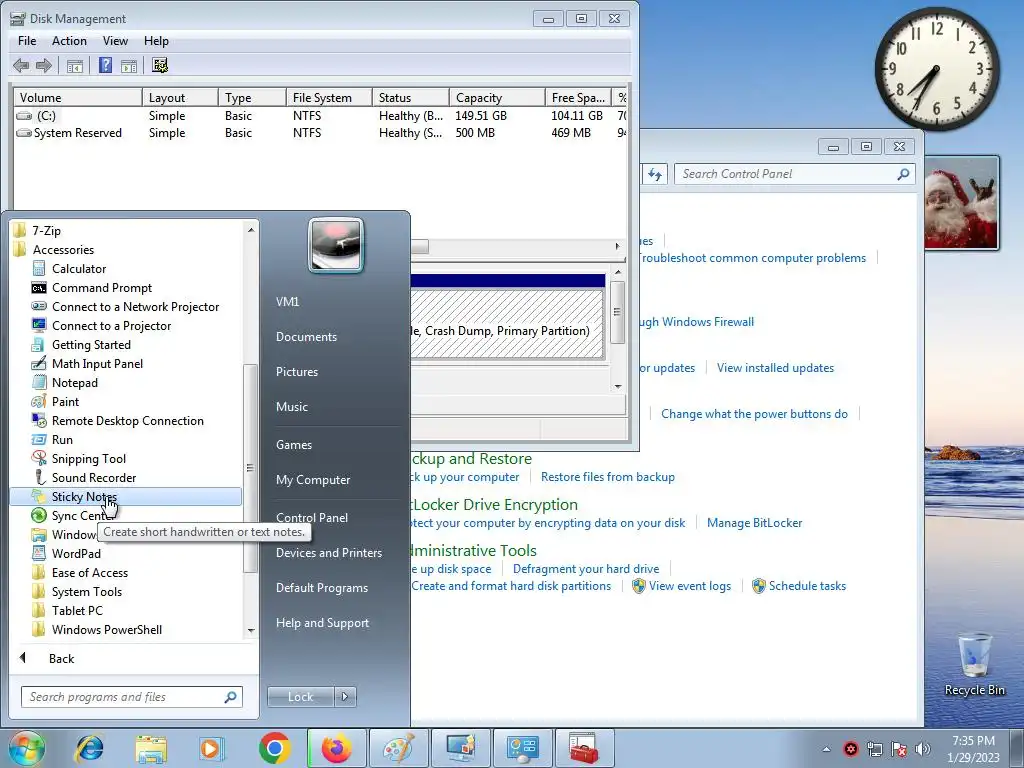Show hidden tray icons arrow
This screenshot has width=1024, height=768.
[826, 749]
